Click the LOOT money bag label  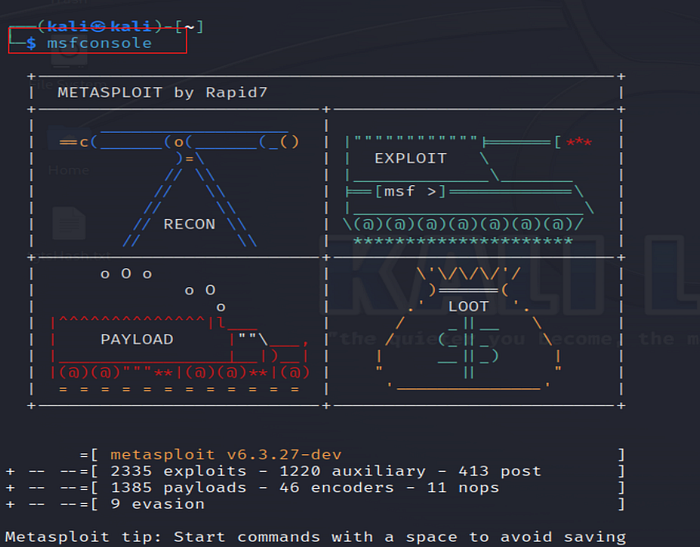(468, 306)
